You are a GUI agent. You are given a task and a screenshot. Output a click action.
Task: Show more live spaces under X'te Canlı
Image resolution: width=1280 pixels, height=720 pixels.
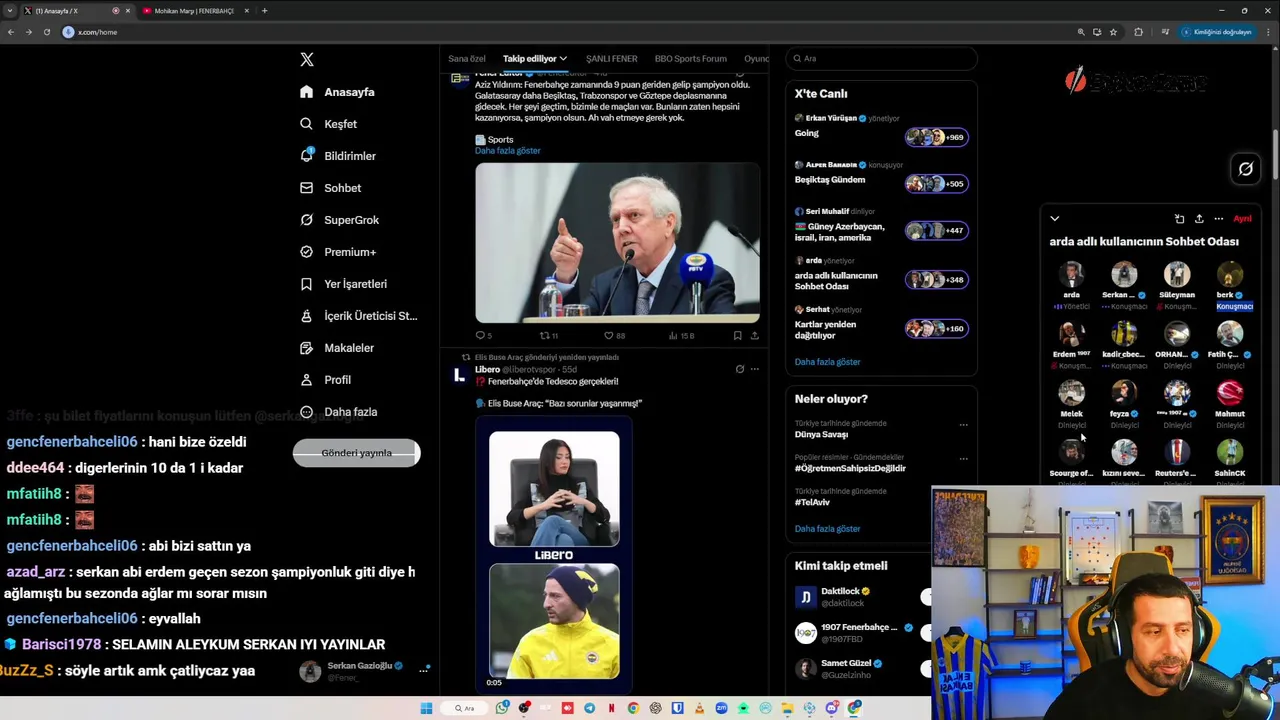[827, 362]
